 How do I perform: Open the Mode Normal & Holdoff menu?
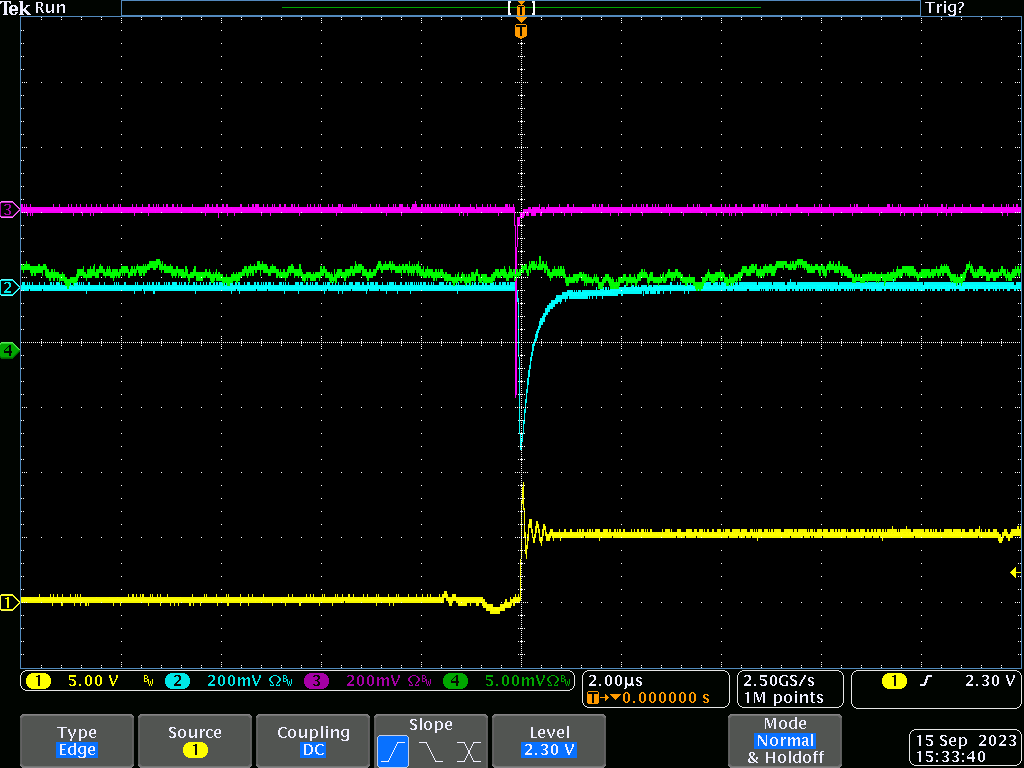785,741
